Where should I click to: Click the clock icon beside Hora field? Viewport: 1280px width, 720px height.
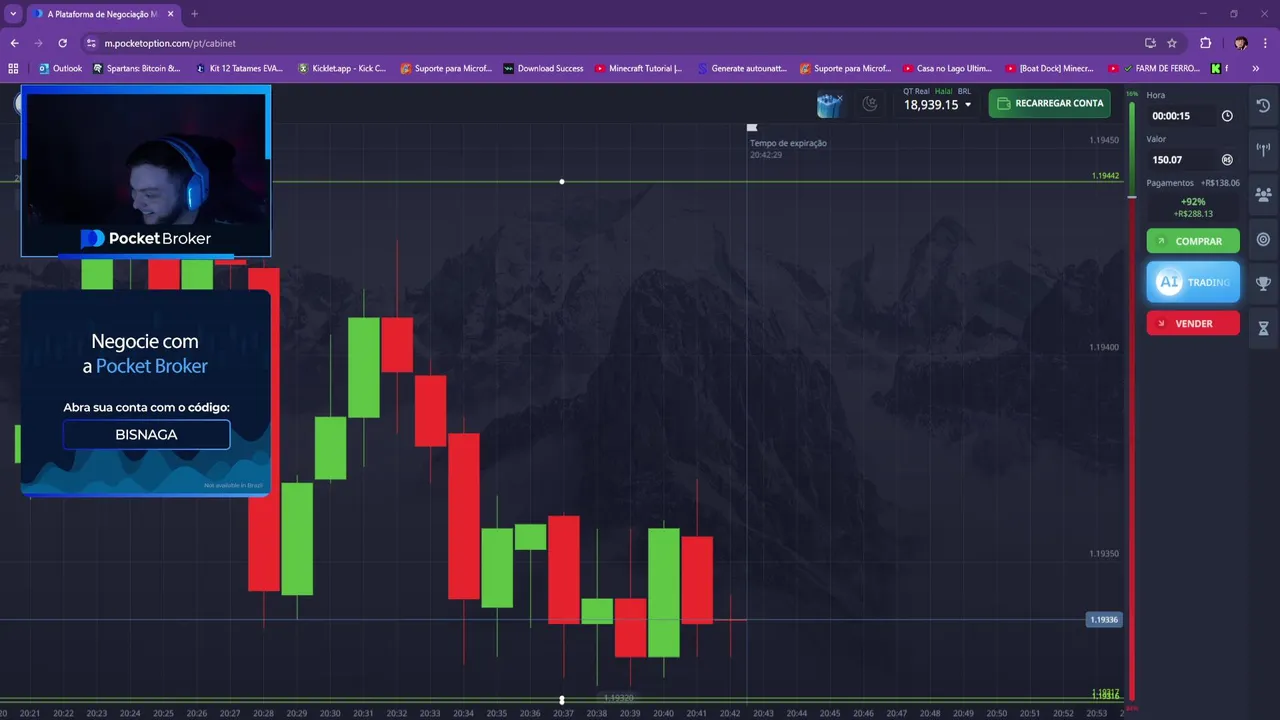click(x=1227, y=116)
